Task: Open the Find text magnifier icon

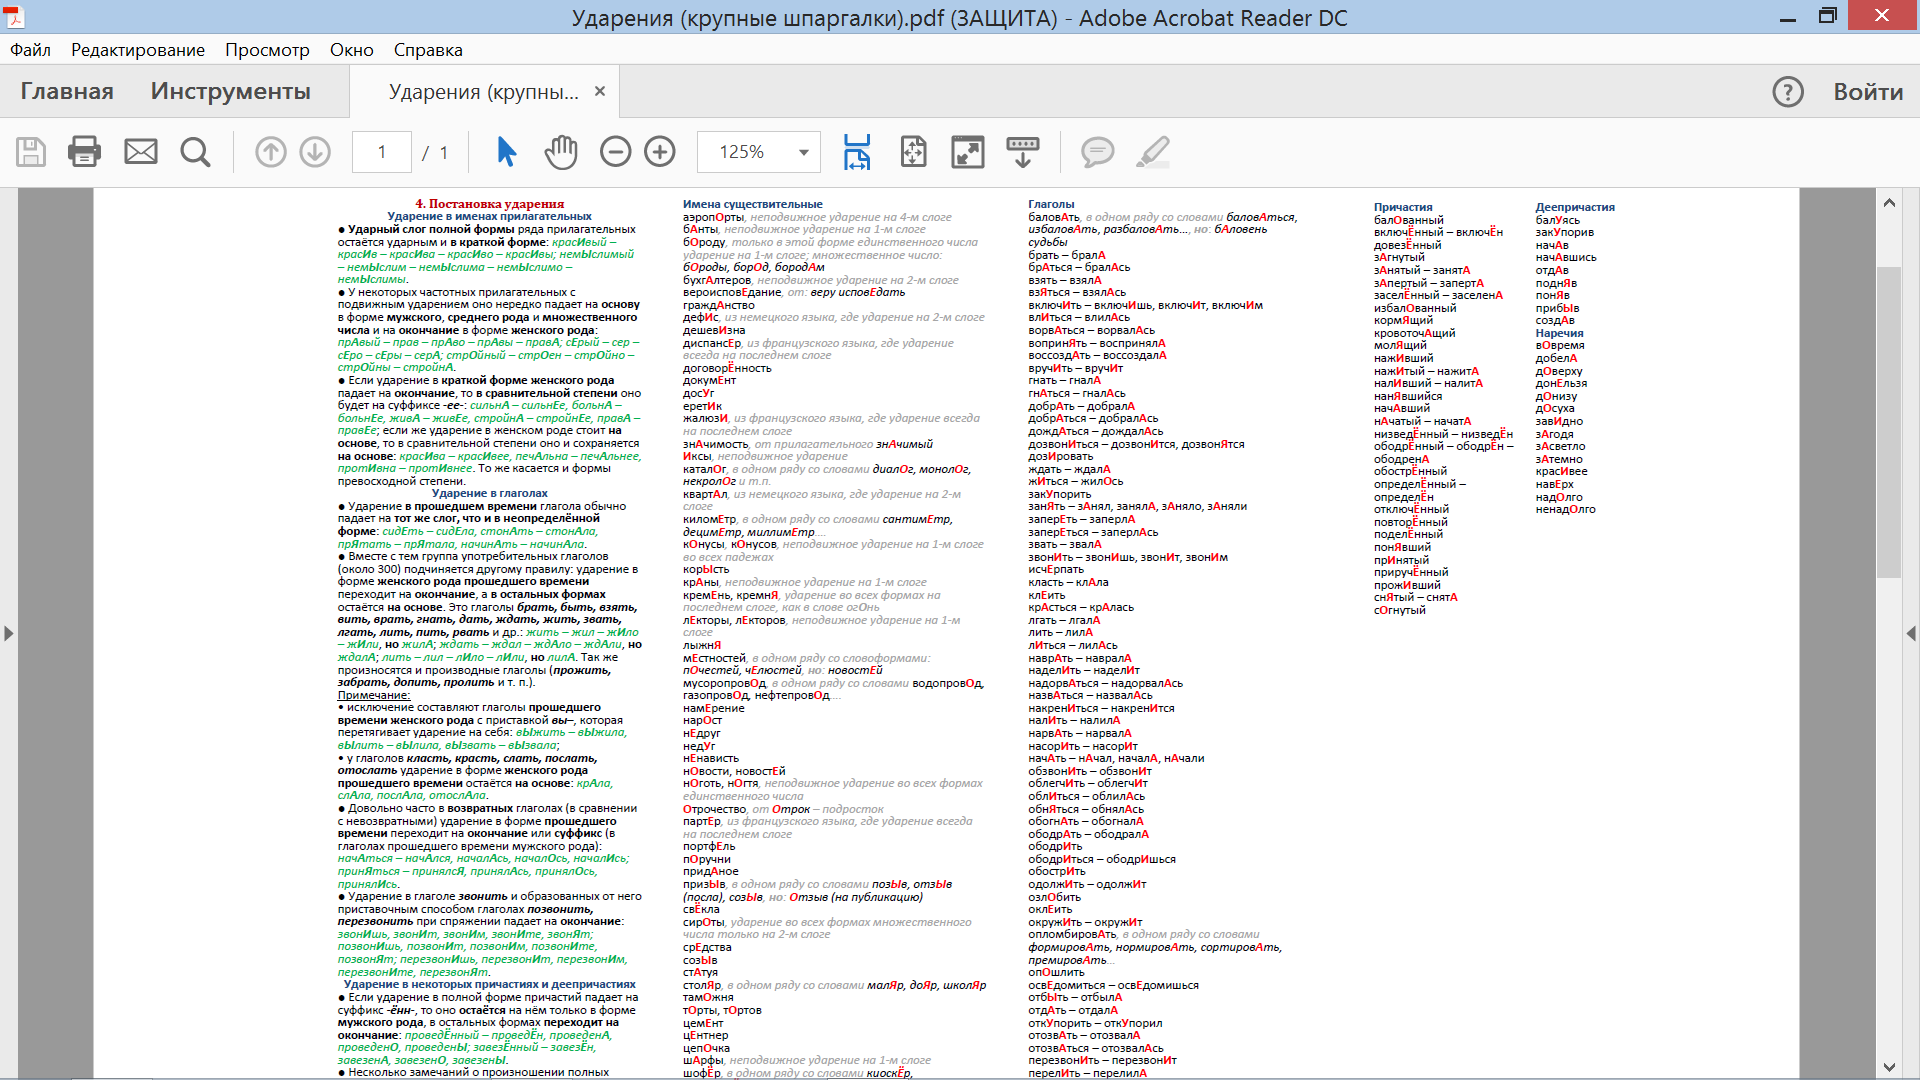Action: point(195,152)
